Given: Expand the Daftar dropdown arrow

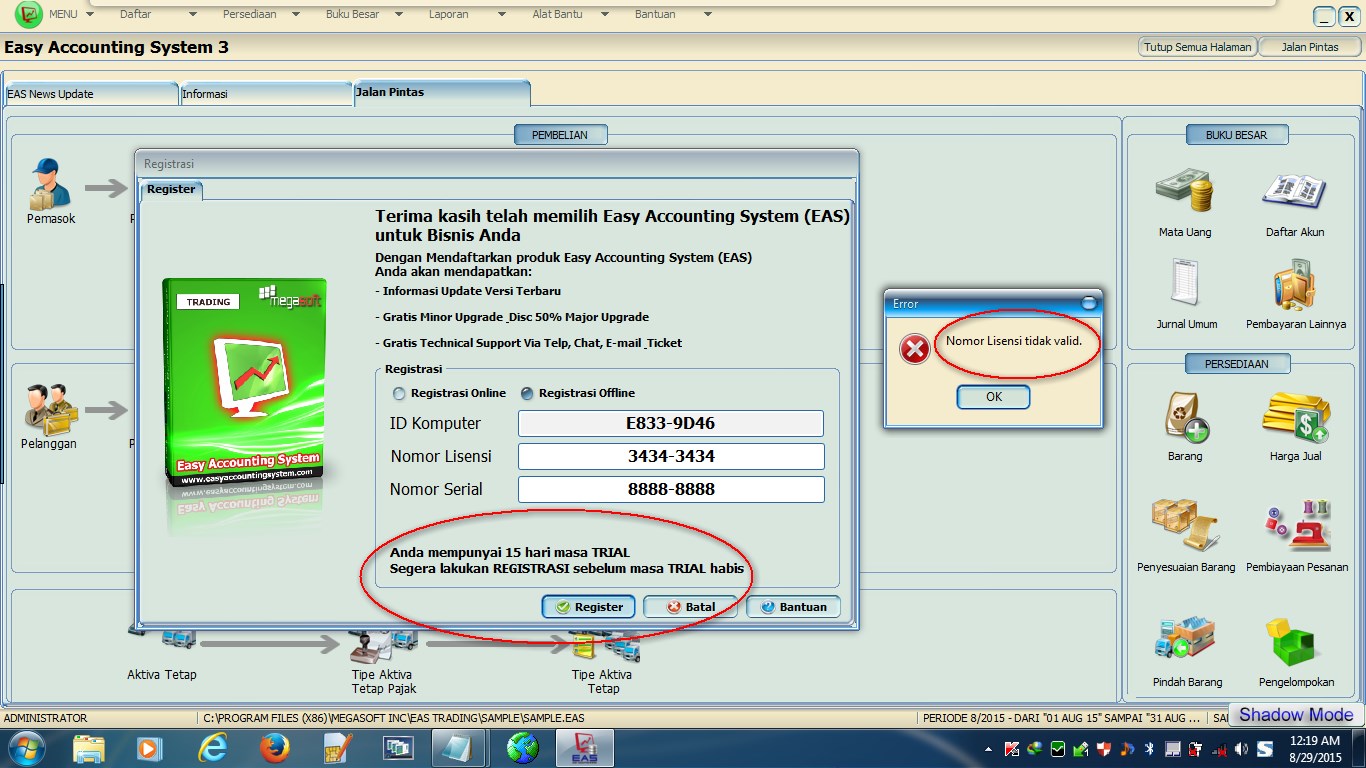Looking at the screenshot, I should (193, 15).
